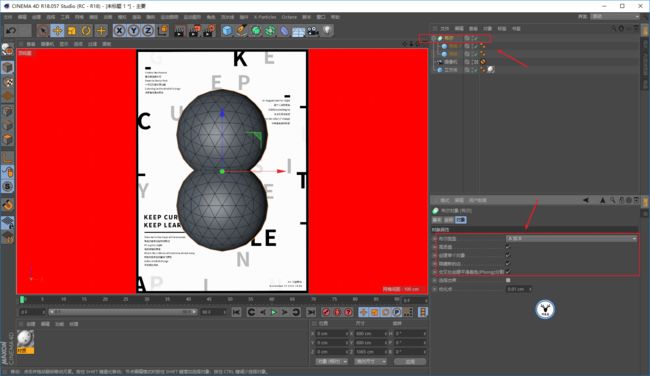
Task: Click the Light bulb icon in toolbar
Action: coord(327,31)
